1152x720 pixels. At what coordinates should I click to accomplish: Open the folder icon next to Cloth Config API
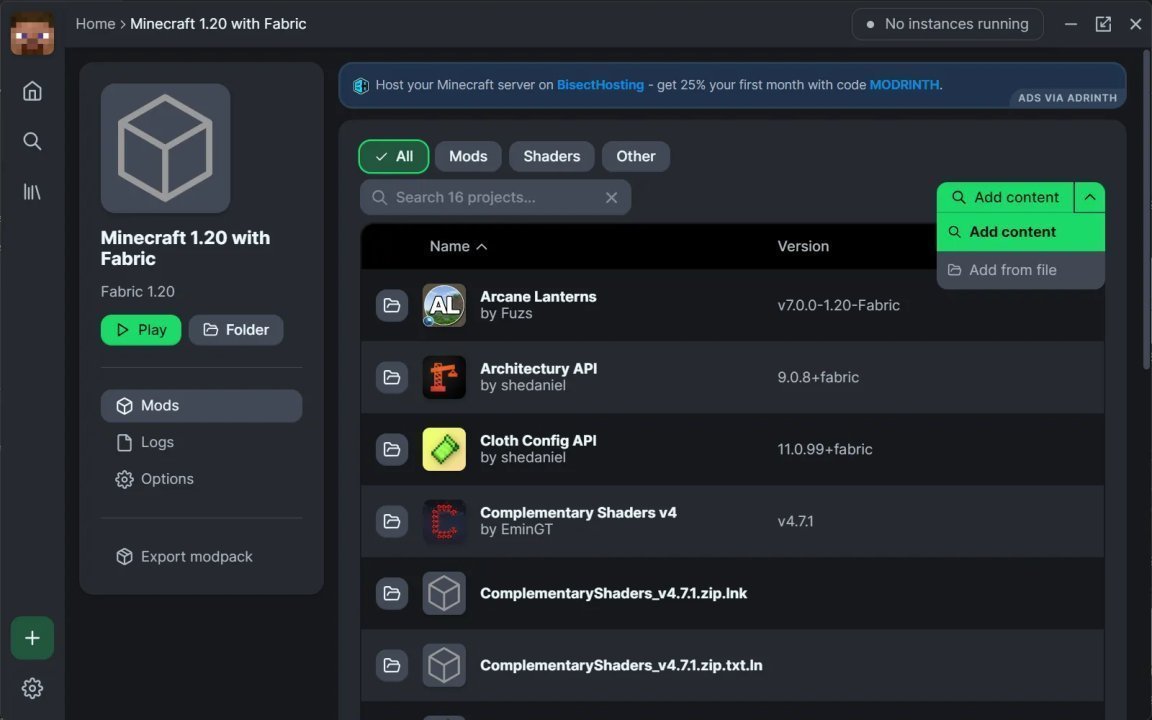391,449
